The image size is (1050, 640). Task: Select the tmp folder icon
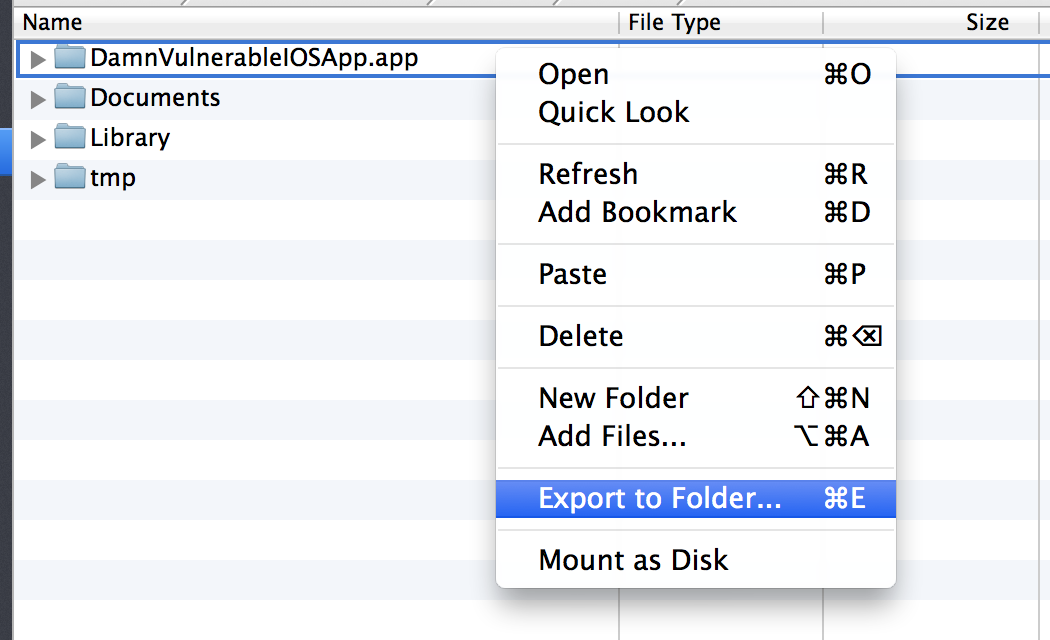70,177
